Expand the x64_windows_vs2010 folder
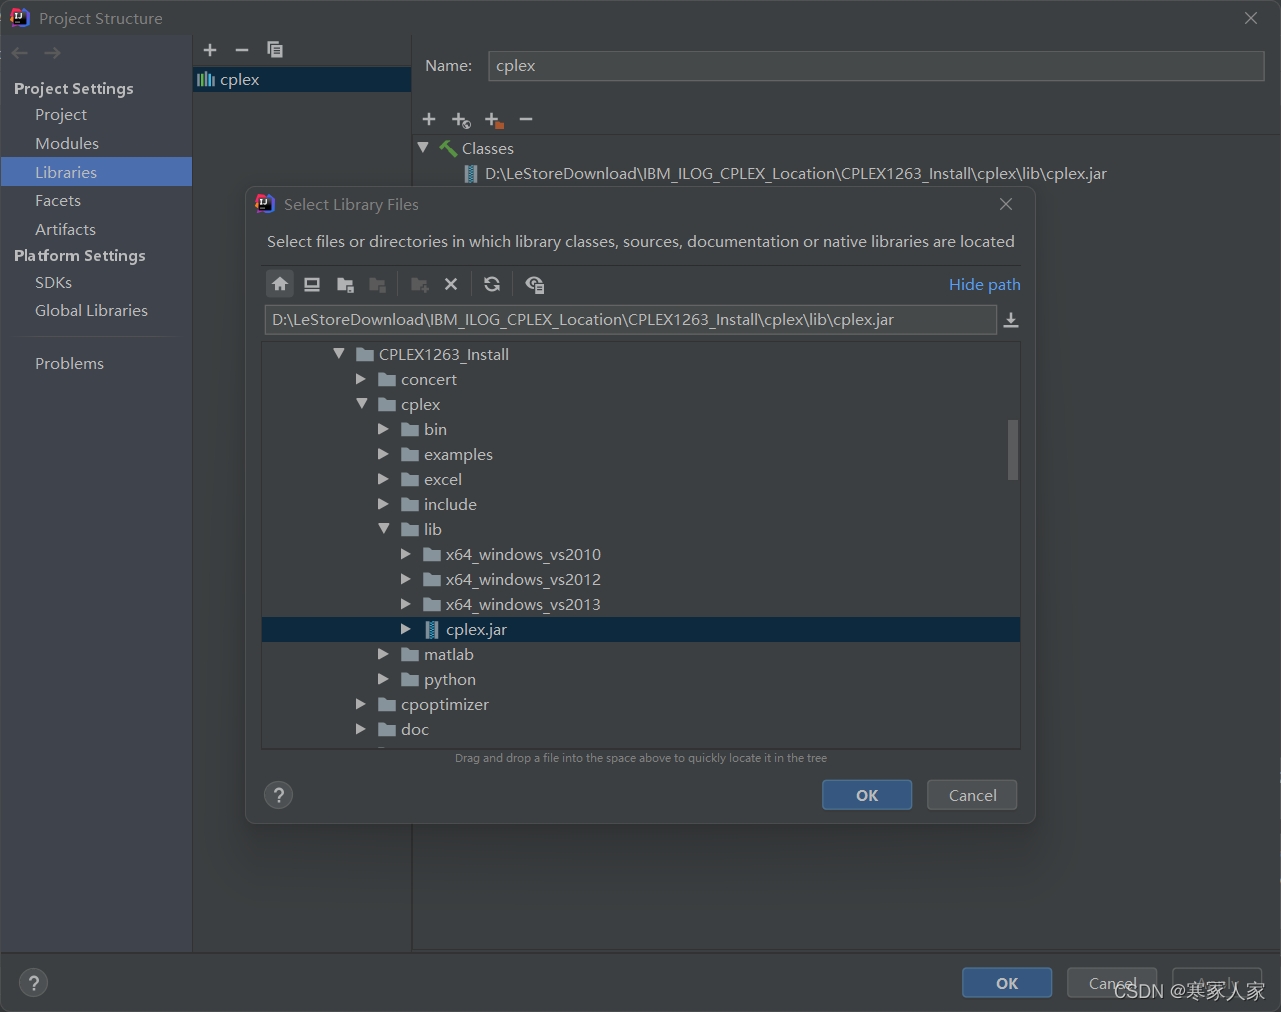Screen dimensions: 1281x1012 pos(405,554)
